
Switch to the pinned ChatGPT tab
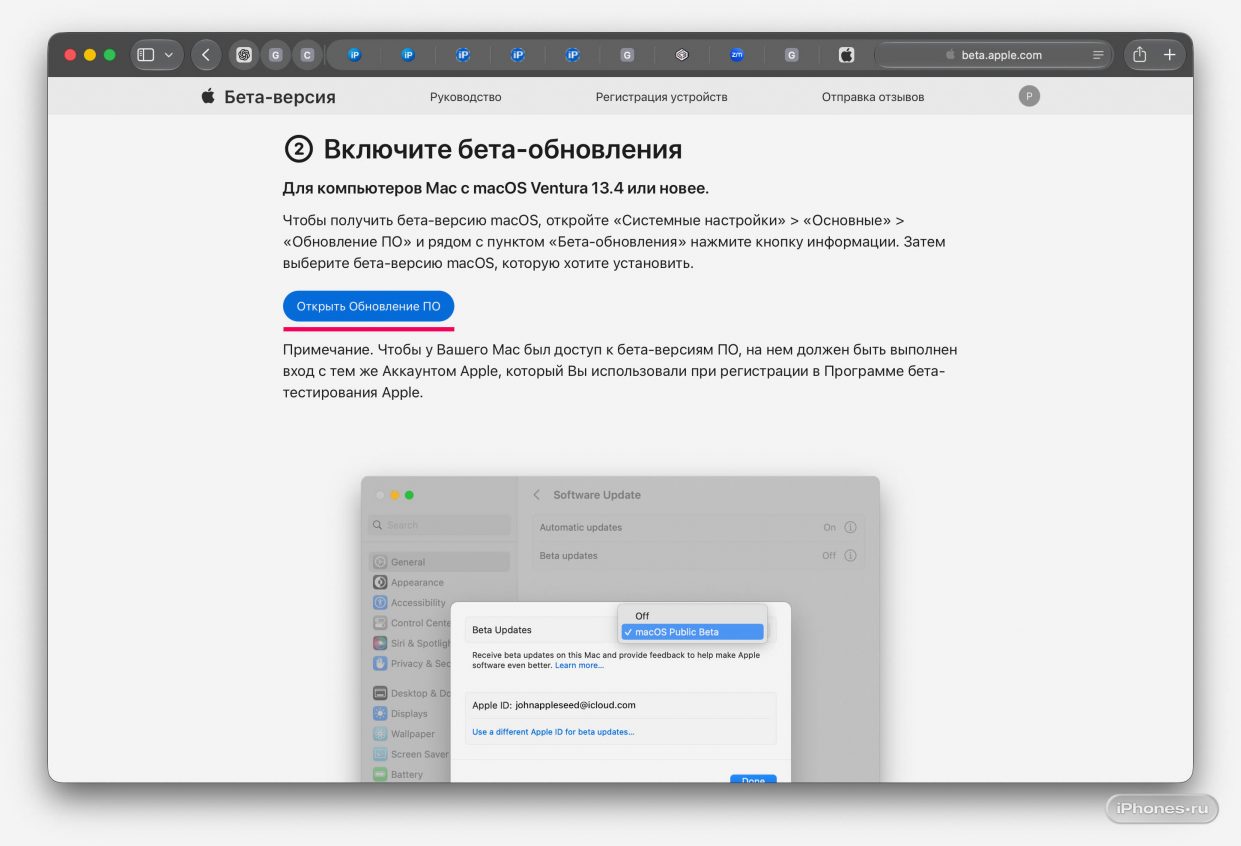pos(244,55)
